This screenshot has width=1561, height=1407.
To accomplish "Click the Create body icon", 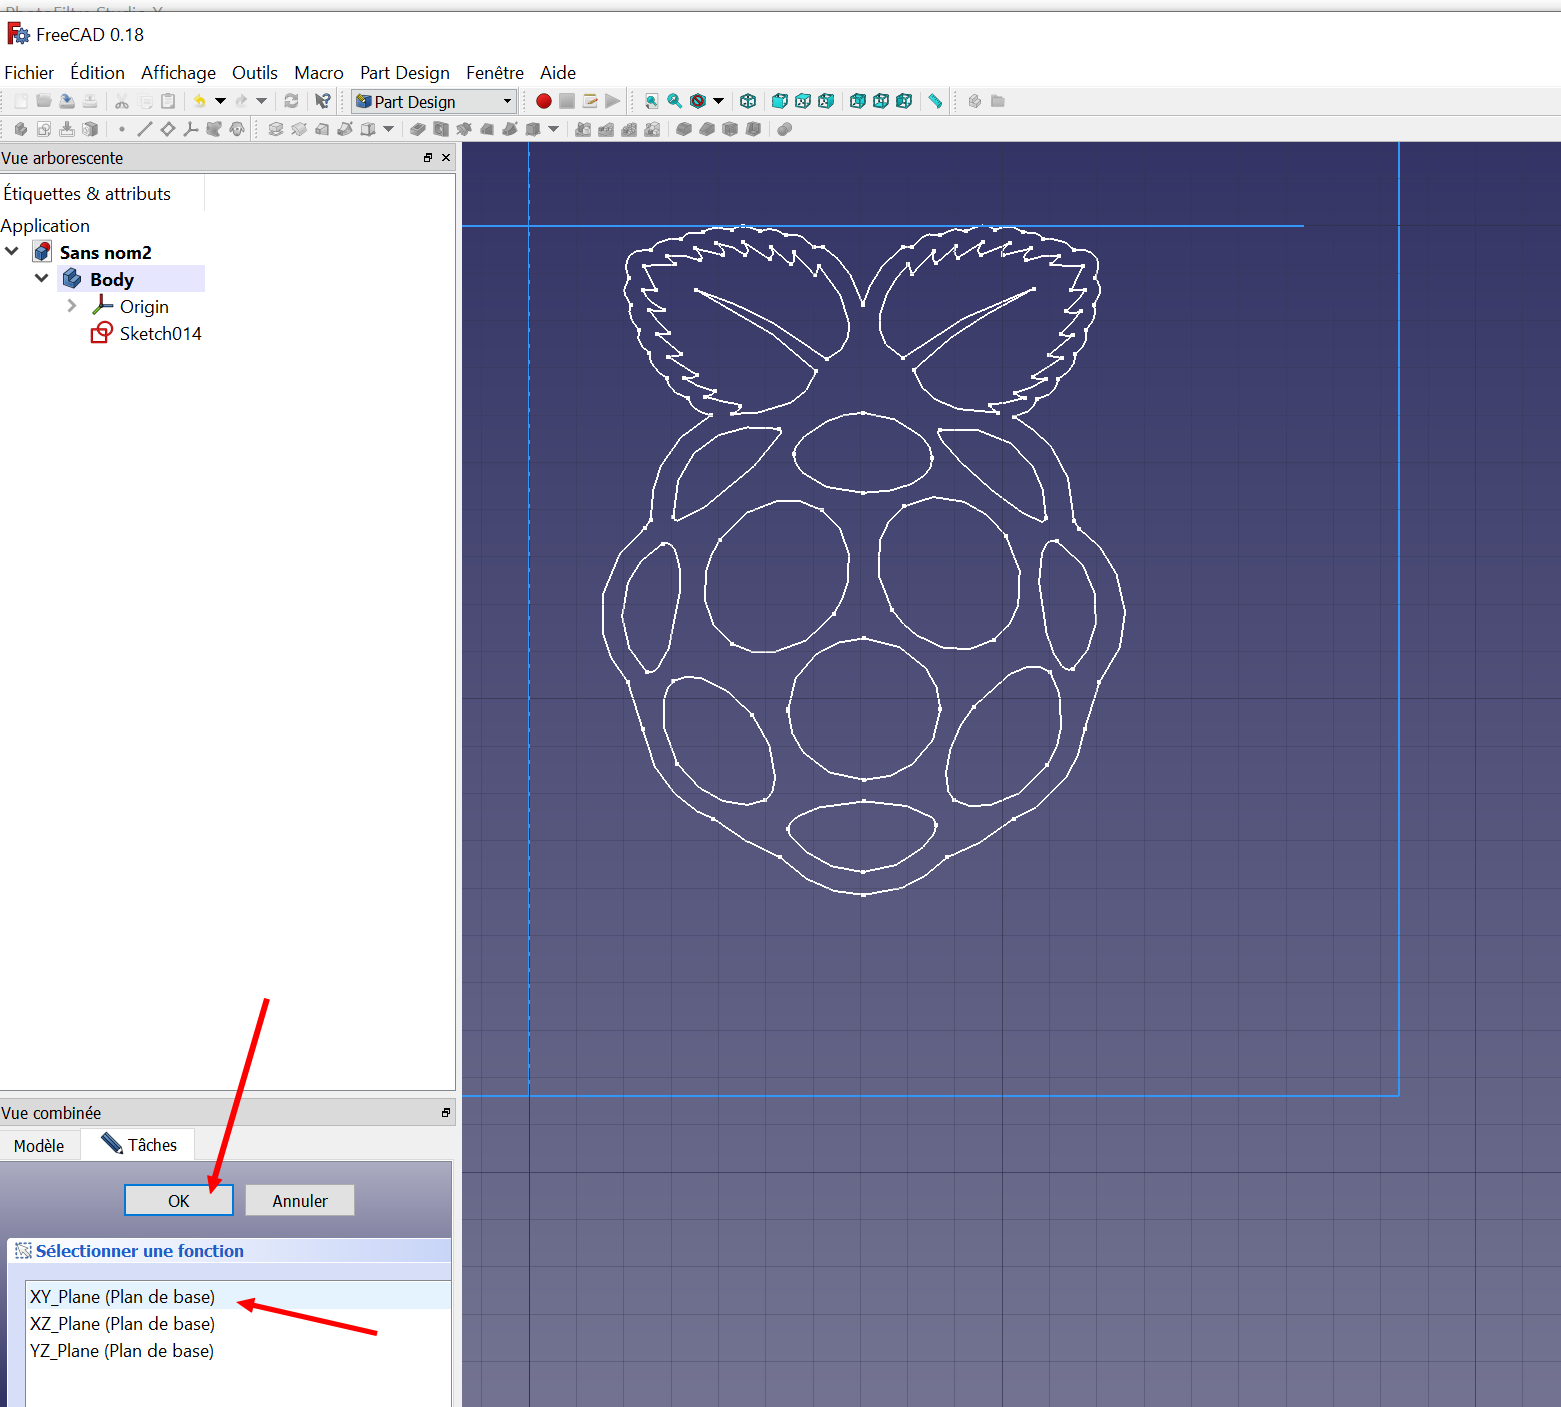I will 20,129.
